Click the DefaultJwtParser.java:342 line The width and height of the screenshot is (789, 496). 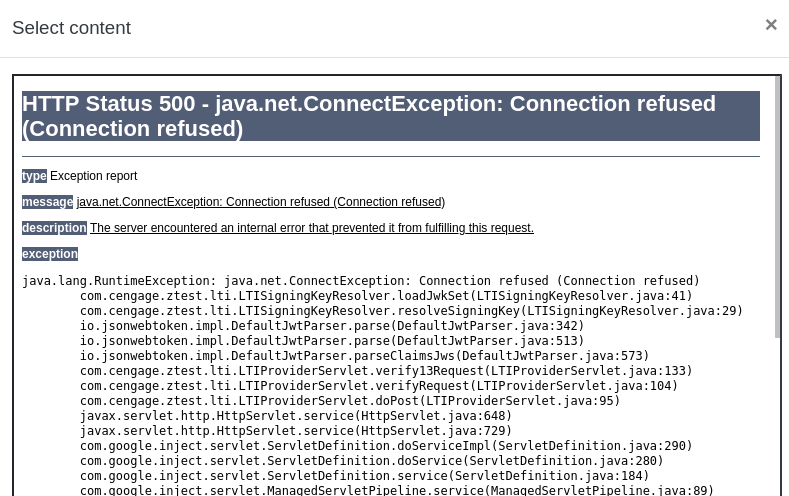(x=332, y=326)
